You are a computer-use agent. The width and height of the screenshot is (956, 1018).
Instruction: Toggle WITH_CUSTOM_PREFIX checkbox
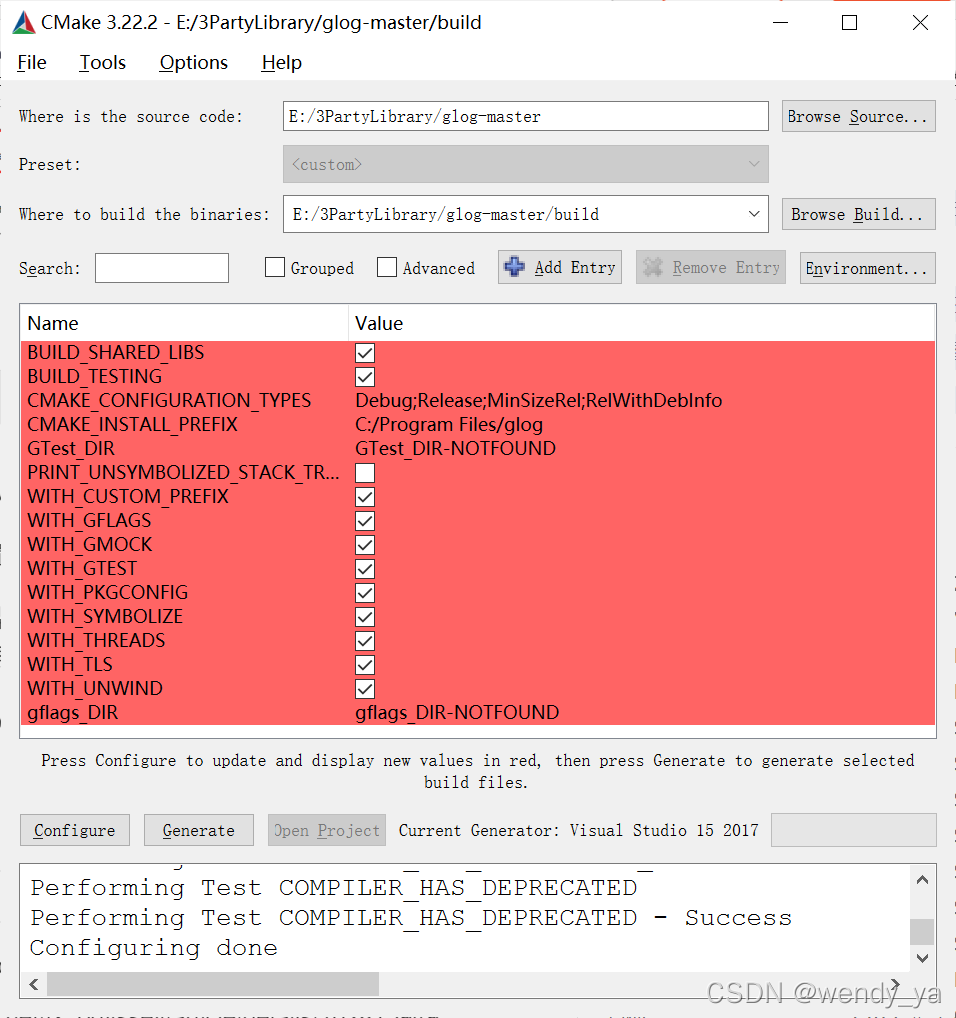[x=365, y=497]
